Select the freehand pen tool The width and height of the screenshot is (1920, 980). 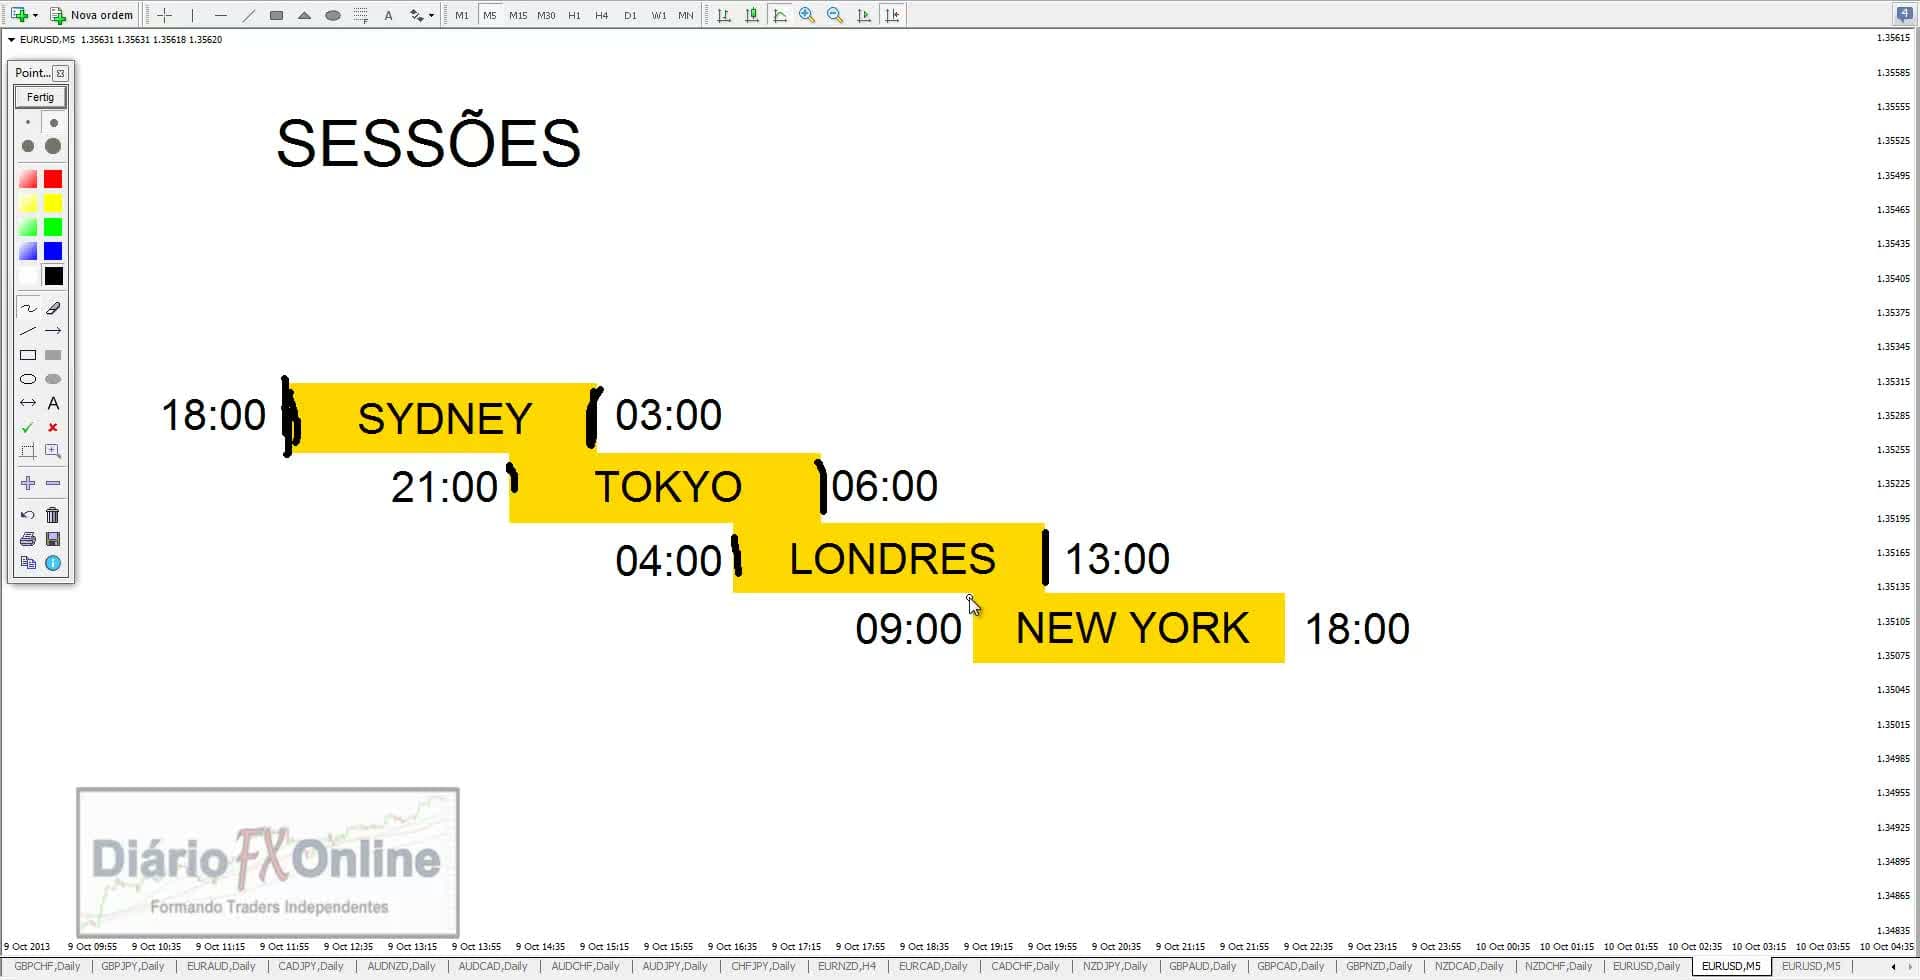point(28,308)
